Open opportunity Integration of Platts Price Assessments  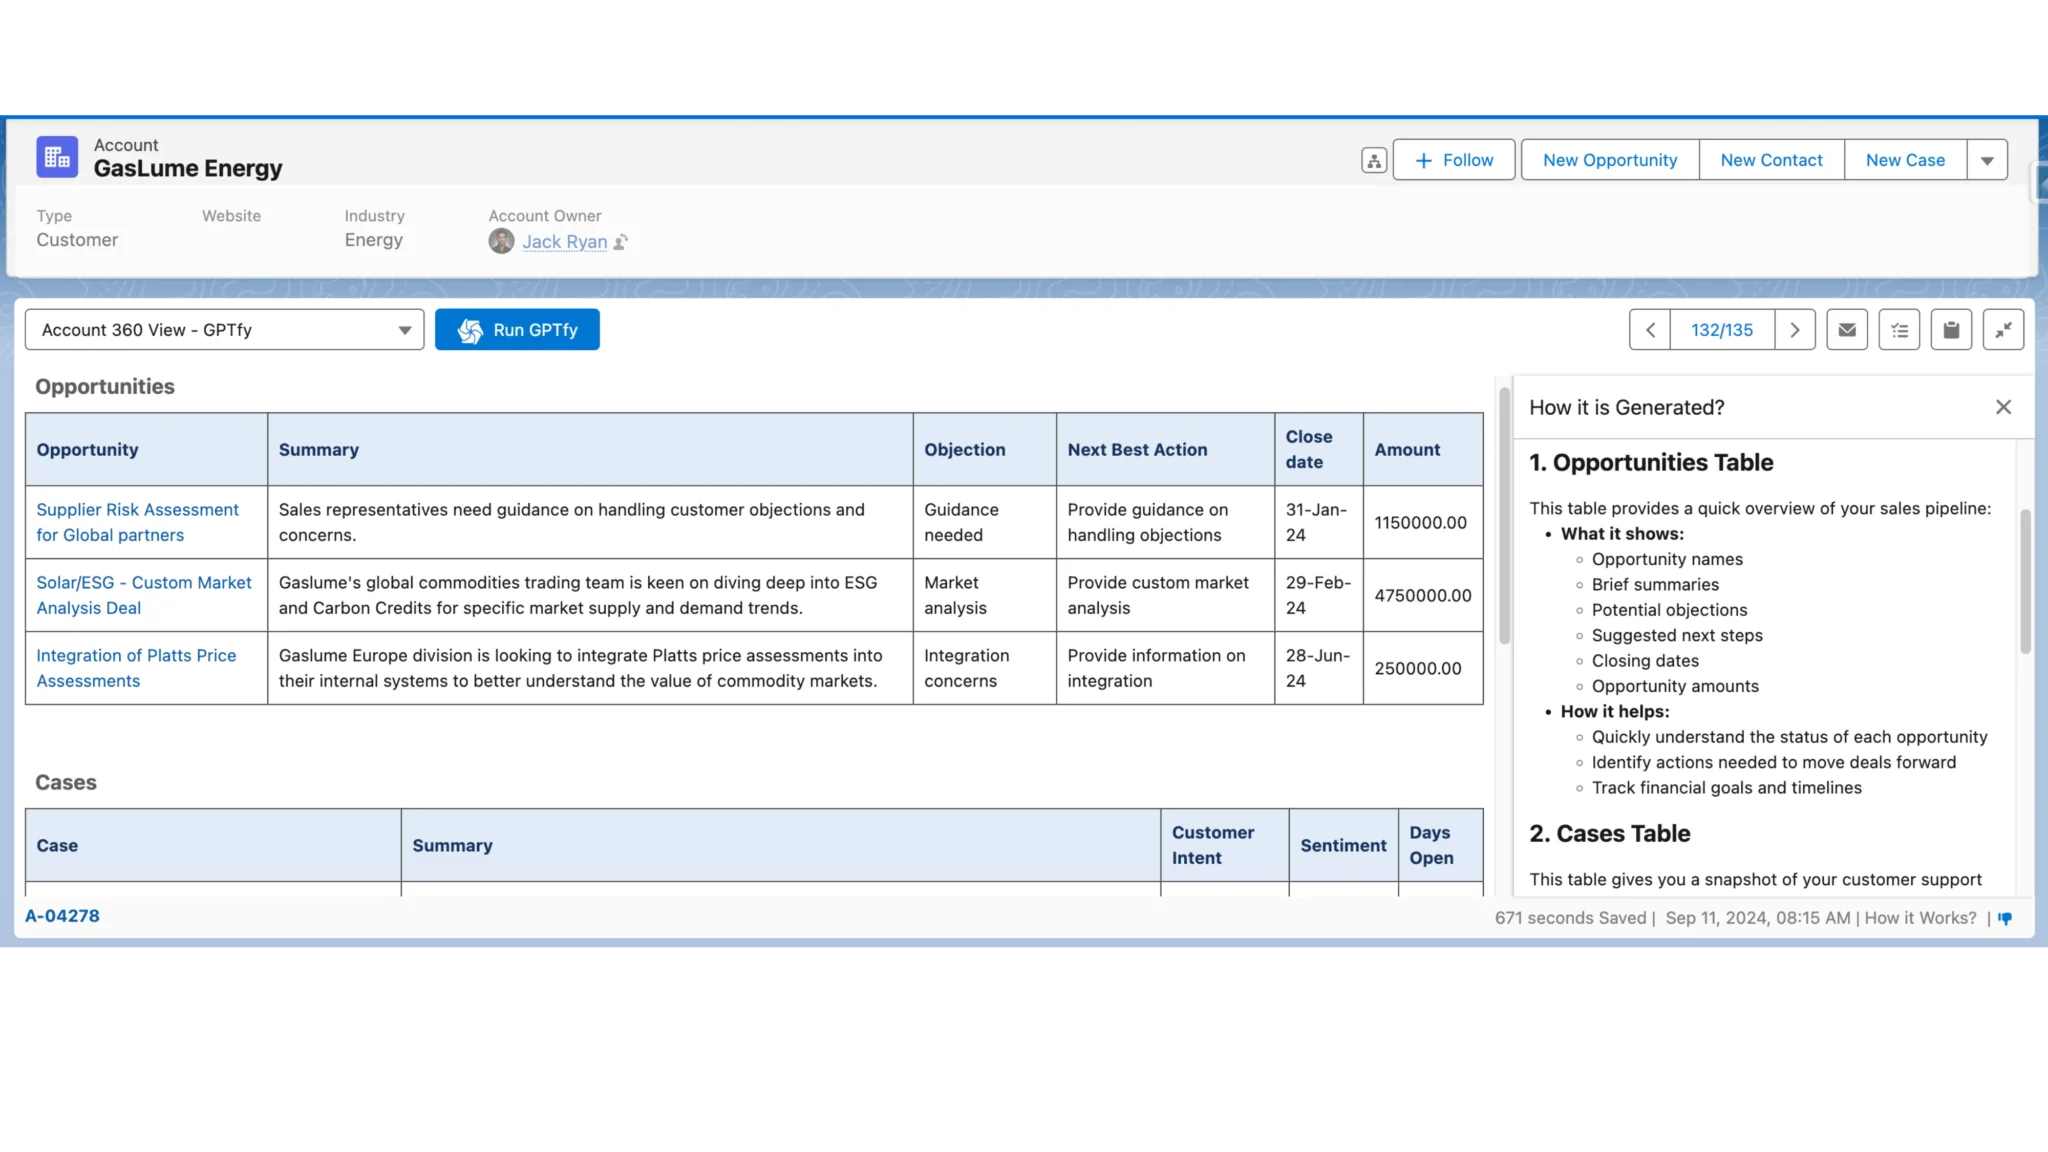click(x=136, y=667)
